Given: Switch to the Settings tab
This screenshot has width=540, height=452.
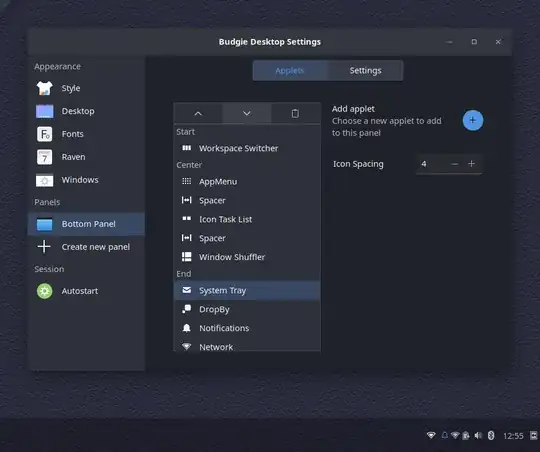Looking at the screenshot, I should tap(365, 71).
